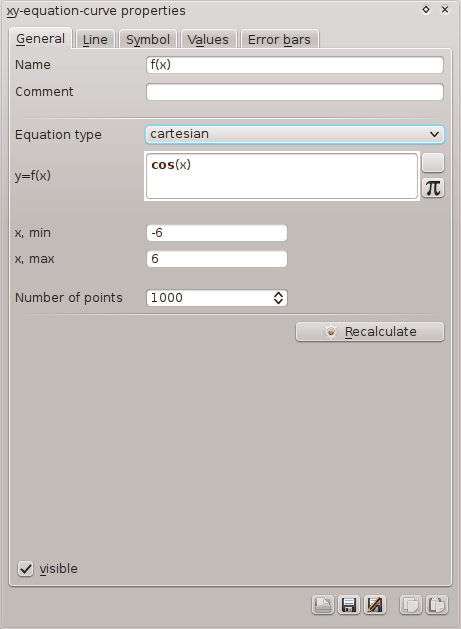Open the Error bars tab
Screen dimensions: 461x629
tap(279, 39)
